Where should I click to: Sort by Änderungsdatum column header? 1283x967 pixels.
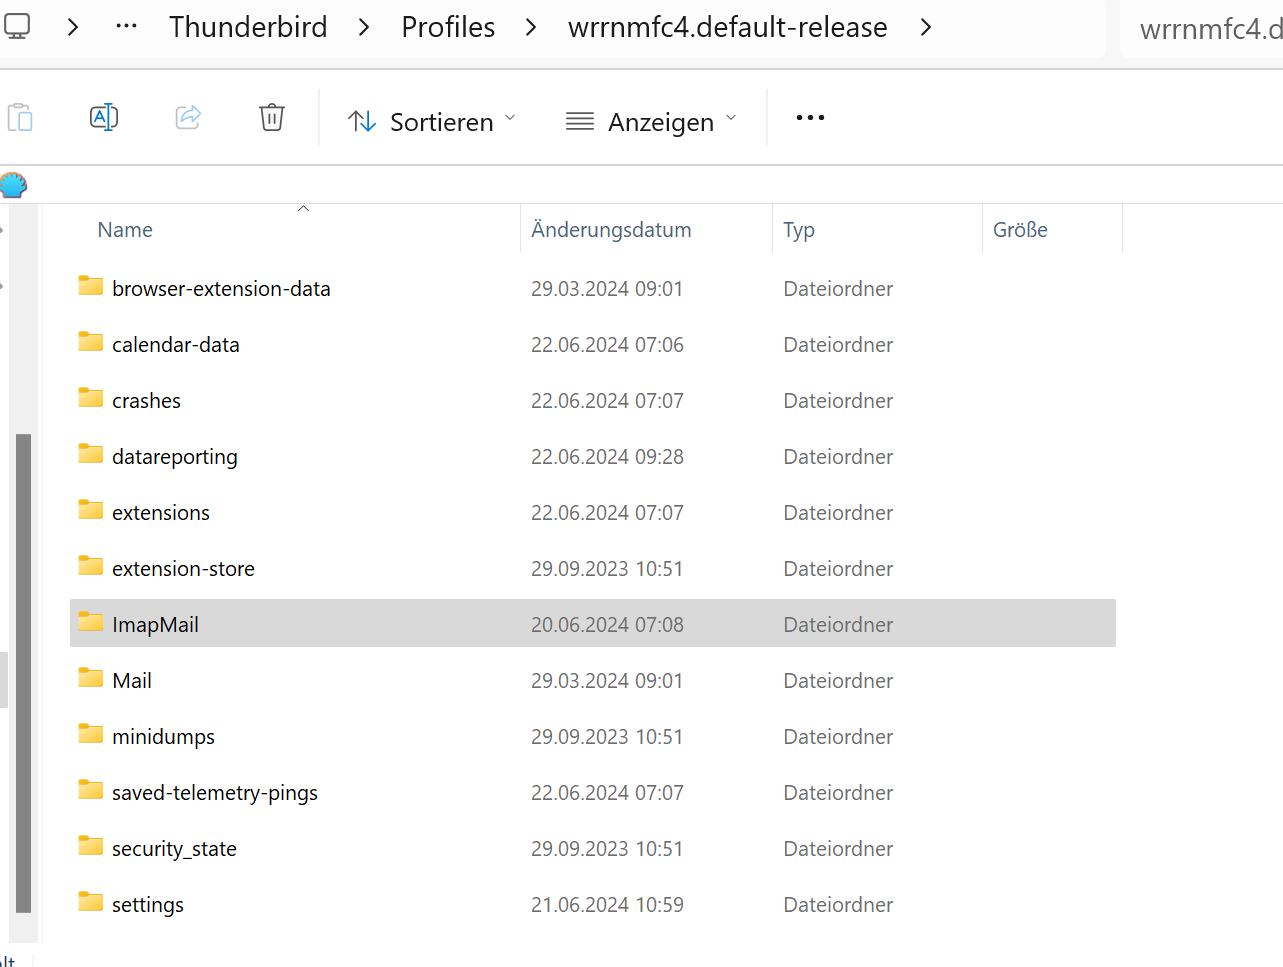tap(611, 230)
